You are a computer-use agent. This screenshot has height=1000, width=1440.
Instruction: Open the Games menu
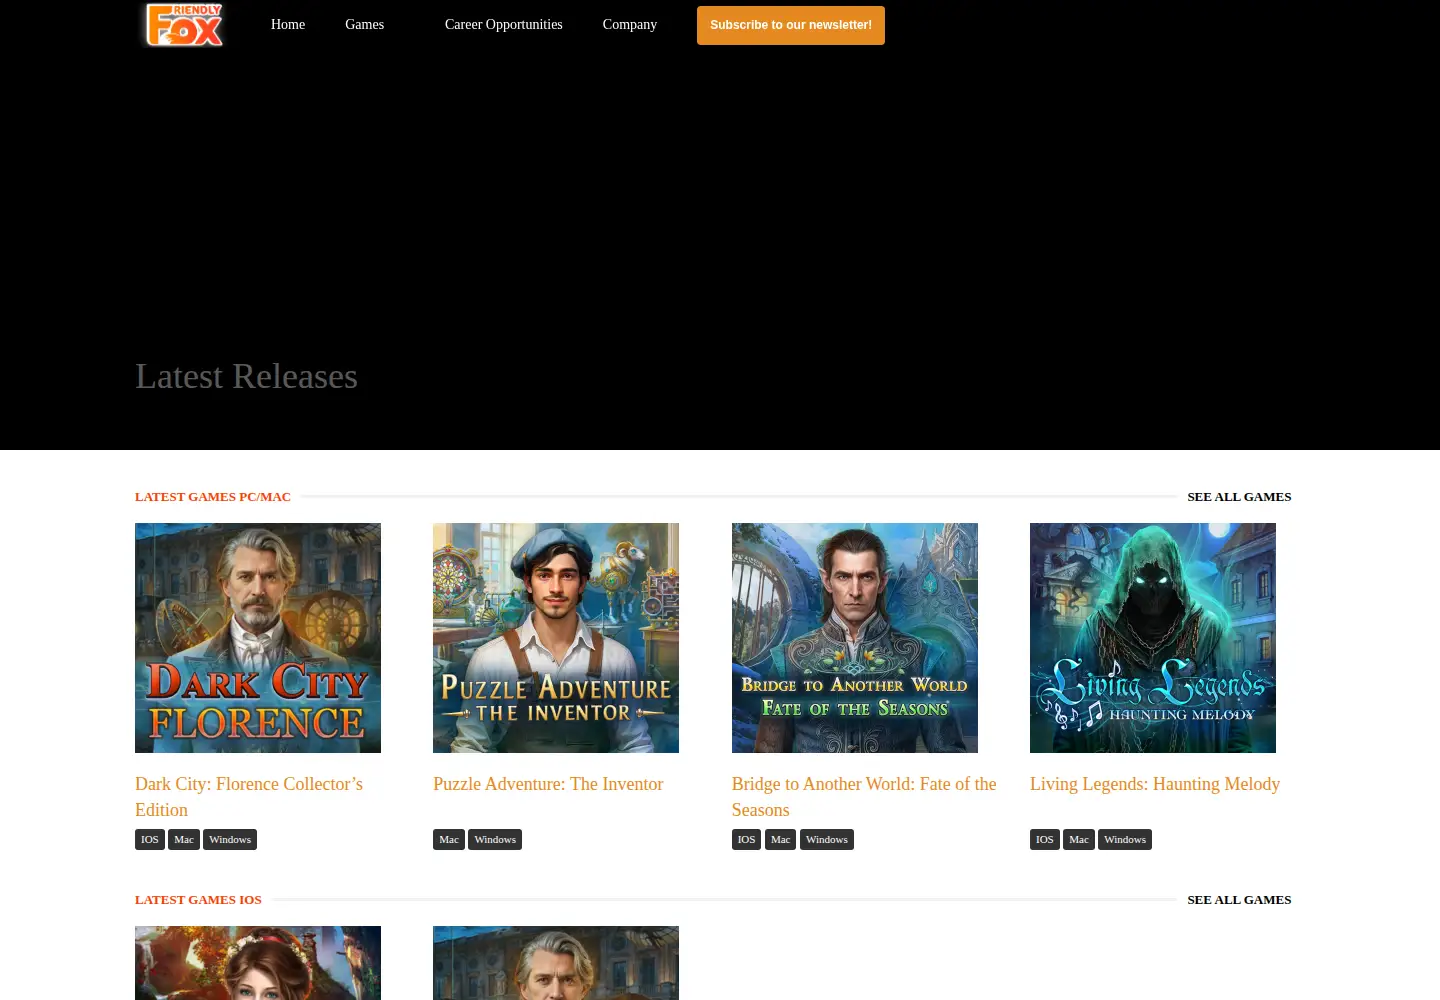(364, 24)
